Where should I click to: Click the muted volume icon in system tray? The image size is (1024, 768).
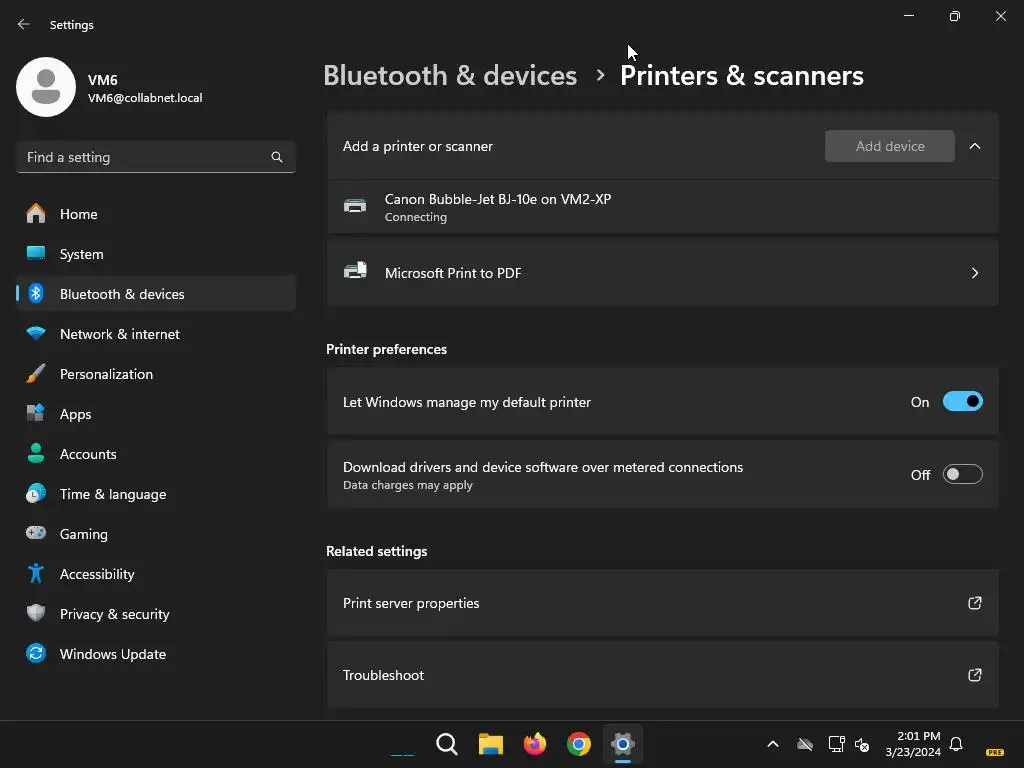pos(862,744)
